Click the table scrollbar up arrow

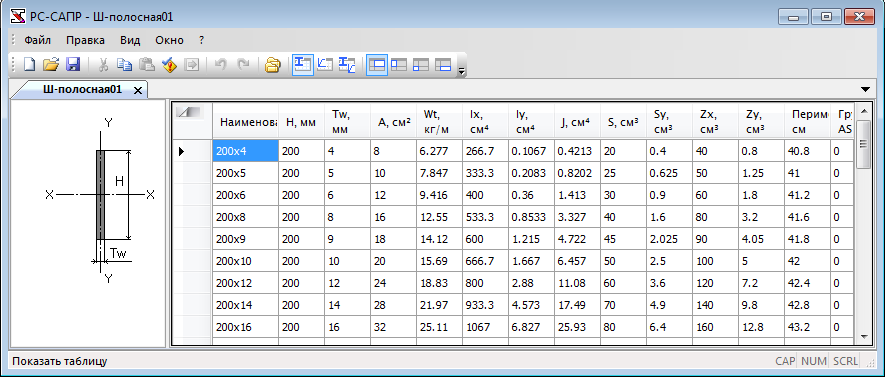pyautogui.click(x=863, y=110)
